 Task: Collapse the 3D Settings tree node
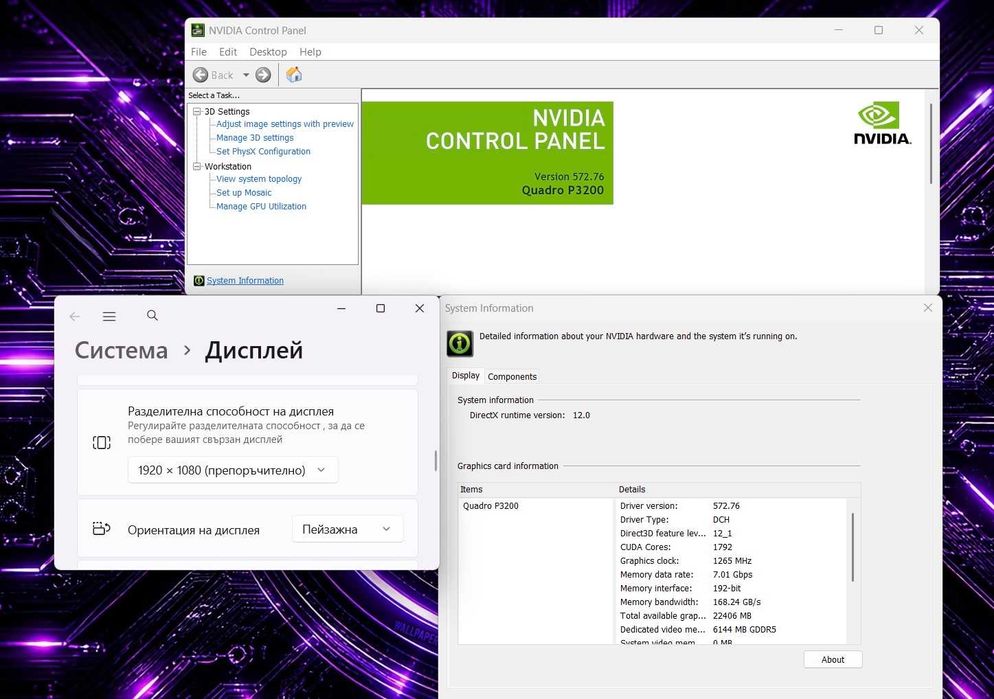tap(197, 112)
